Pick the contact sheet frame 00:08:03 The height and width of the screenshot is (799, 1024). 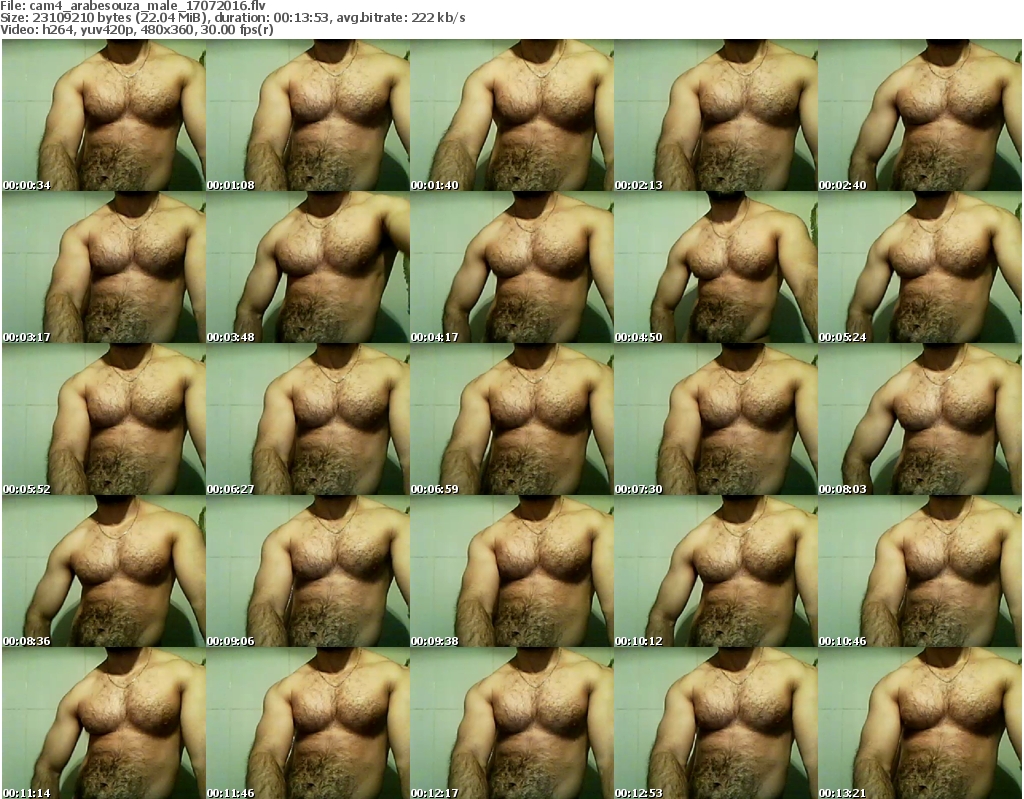coord(920,419)
